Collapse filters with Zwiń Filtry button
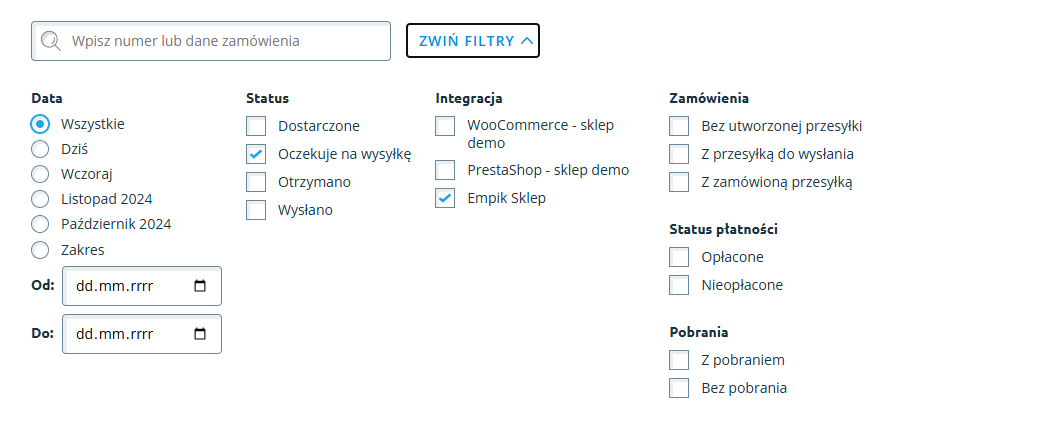The height and width of the screenshot is (431, 1057). [473, 41]
